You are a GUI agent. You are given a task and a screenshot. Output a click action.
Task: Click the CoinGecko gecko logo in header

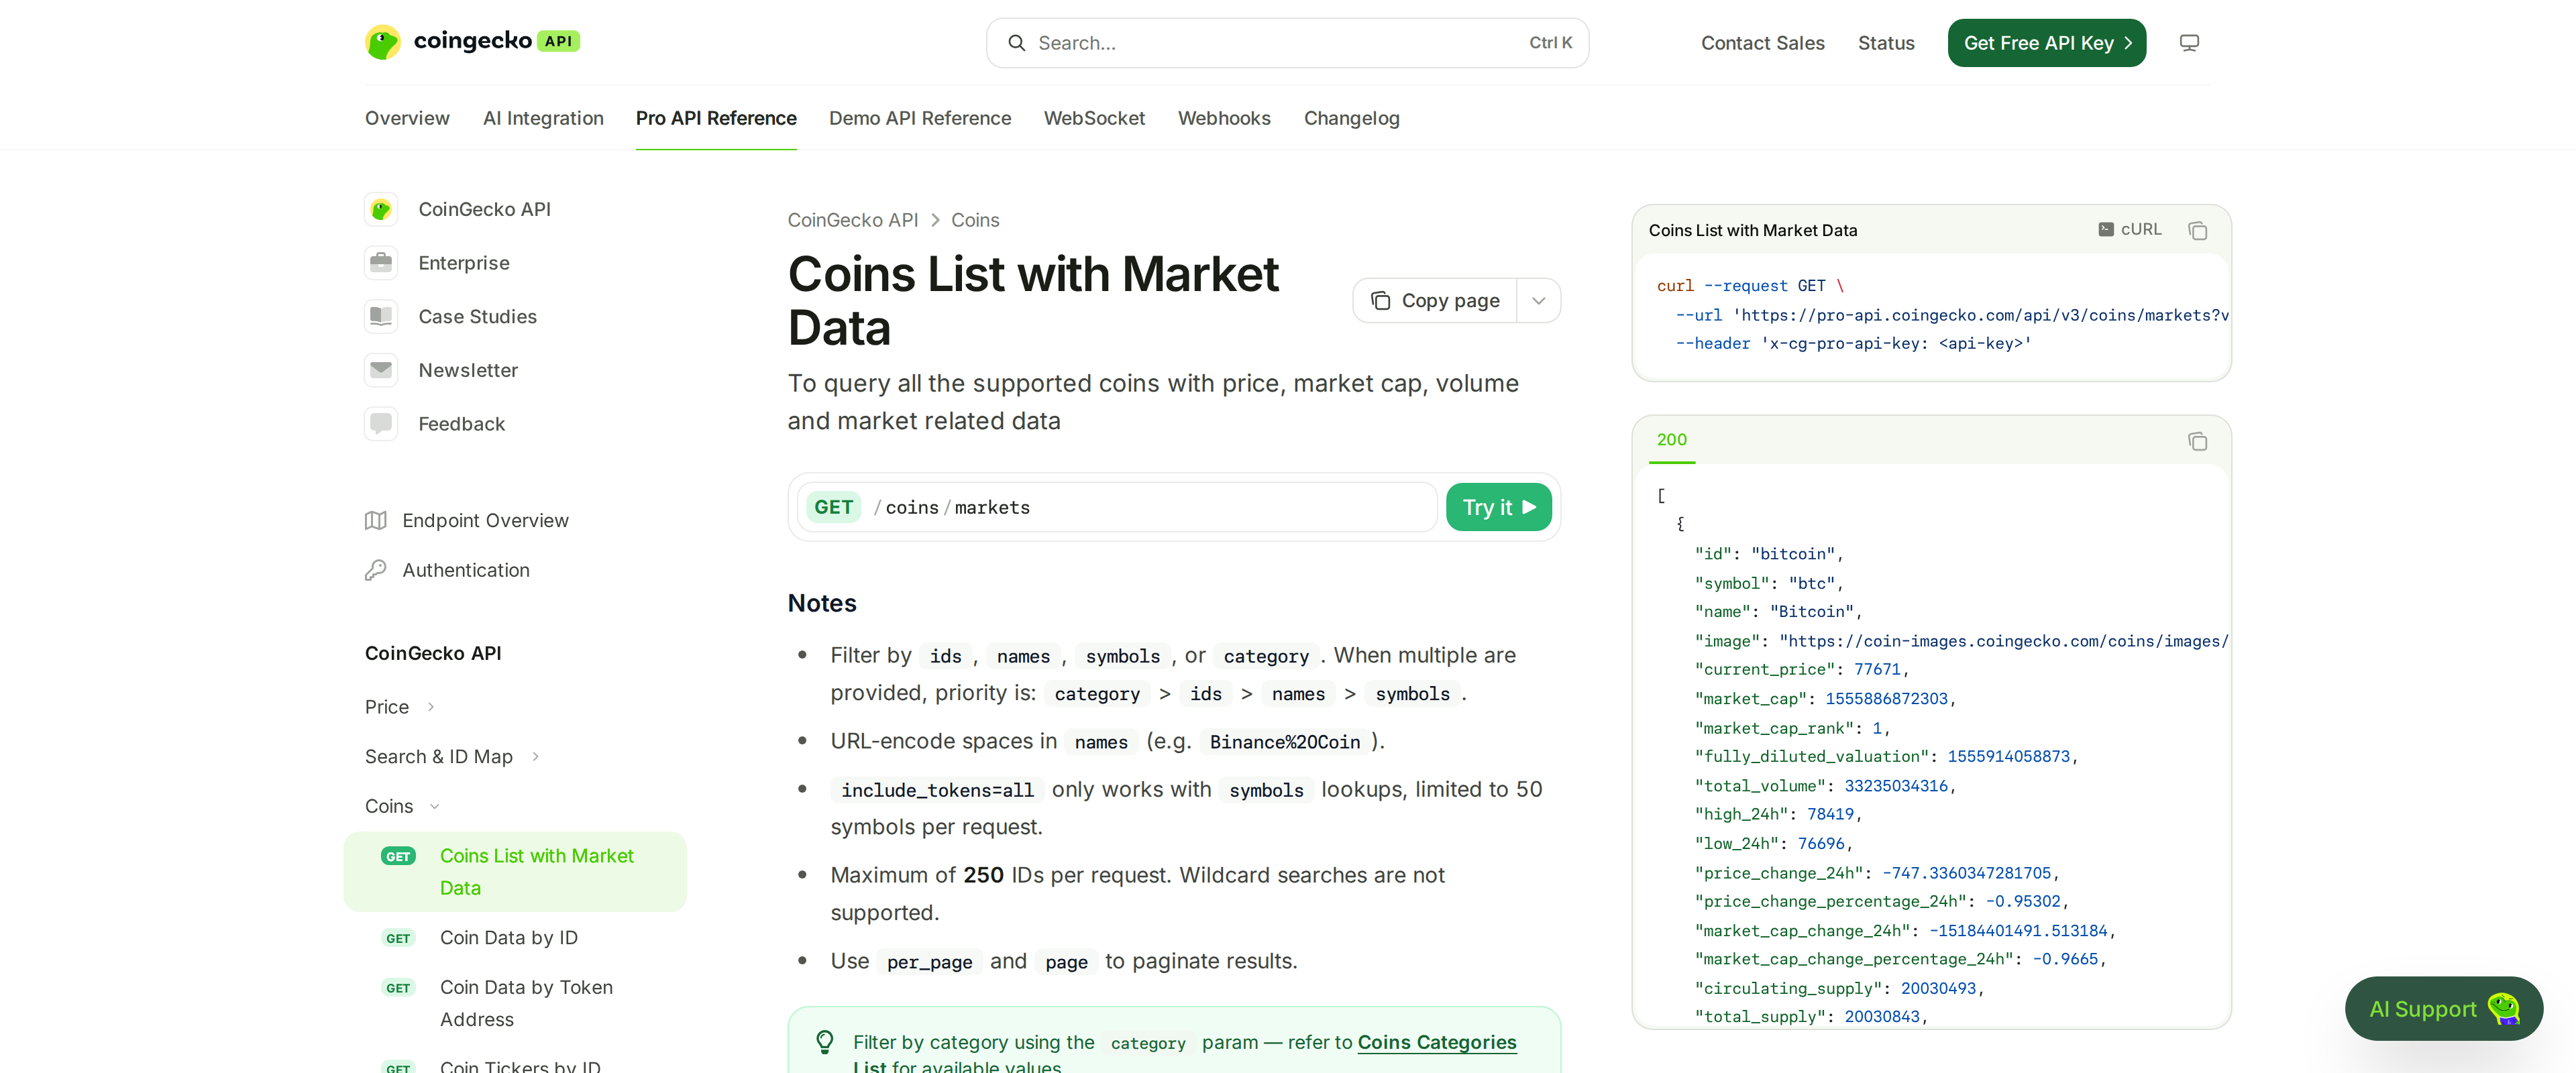pyautogui.click(x=382, y=42)
